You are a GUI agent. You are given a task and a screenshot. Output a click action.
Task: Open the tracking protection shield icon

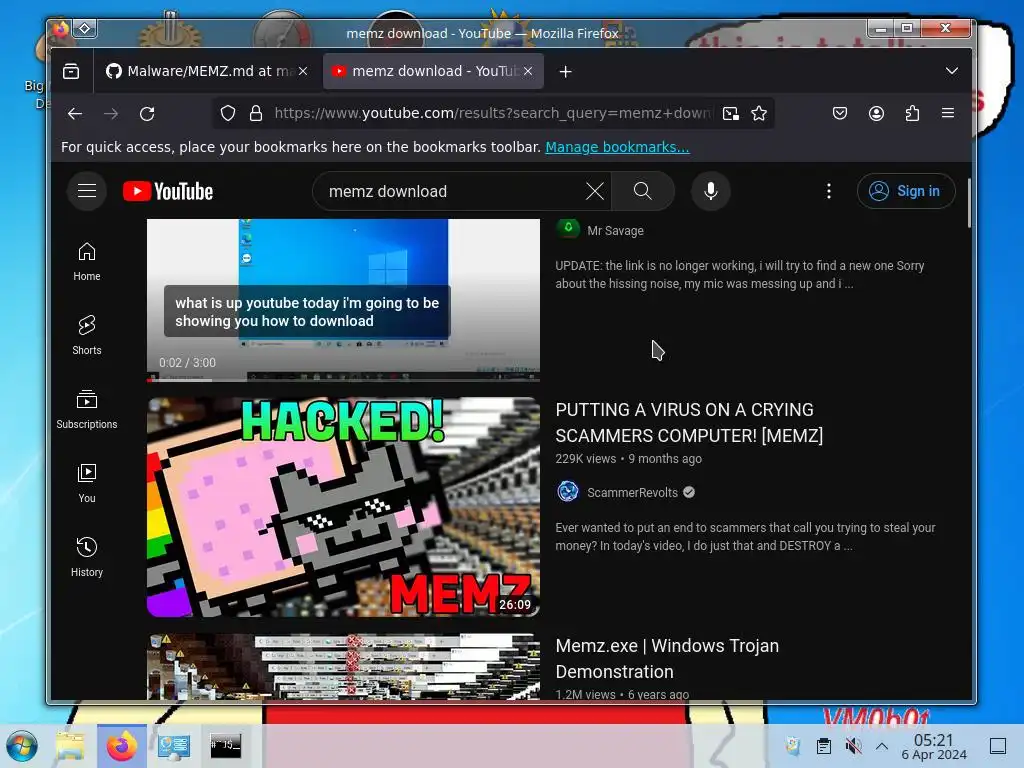pyautogui.click(x=227, y=114)
